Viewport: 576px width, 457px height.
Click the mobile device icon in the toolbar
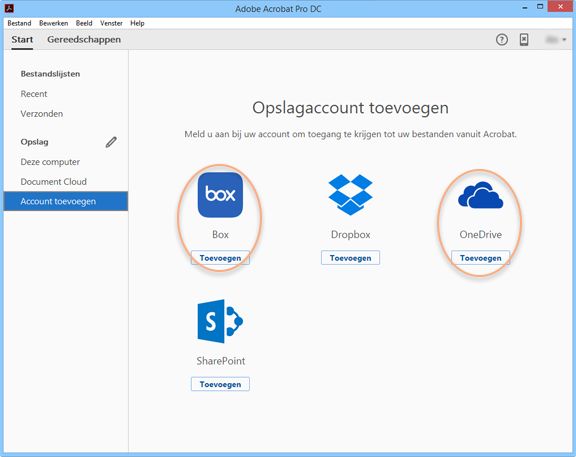(x=524, y=39)
